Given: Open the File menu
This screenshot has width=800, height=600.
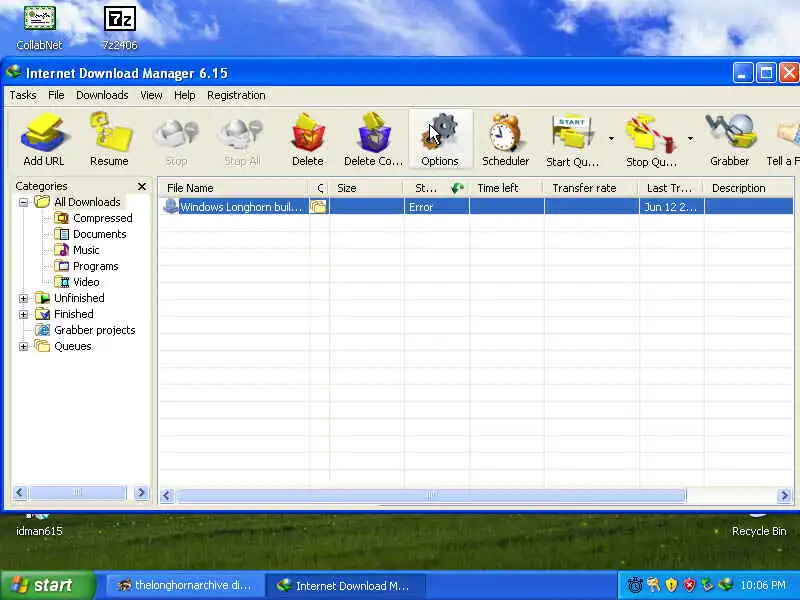Looking at the screenshot, I should coord(56,95).
